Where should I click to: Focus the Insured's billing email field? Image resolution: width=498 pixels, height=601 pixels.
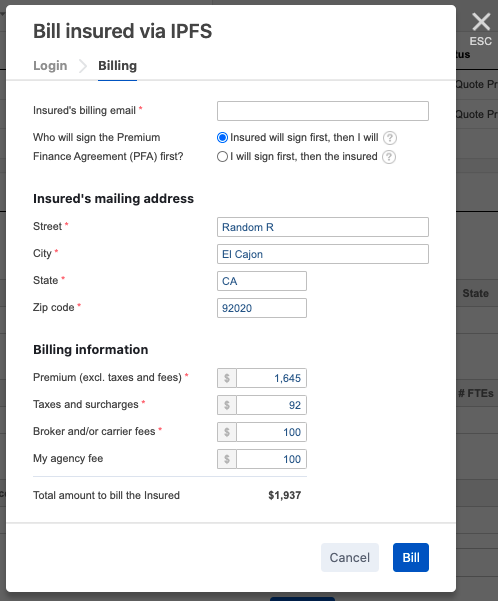point(323,111)
